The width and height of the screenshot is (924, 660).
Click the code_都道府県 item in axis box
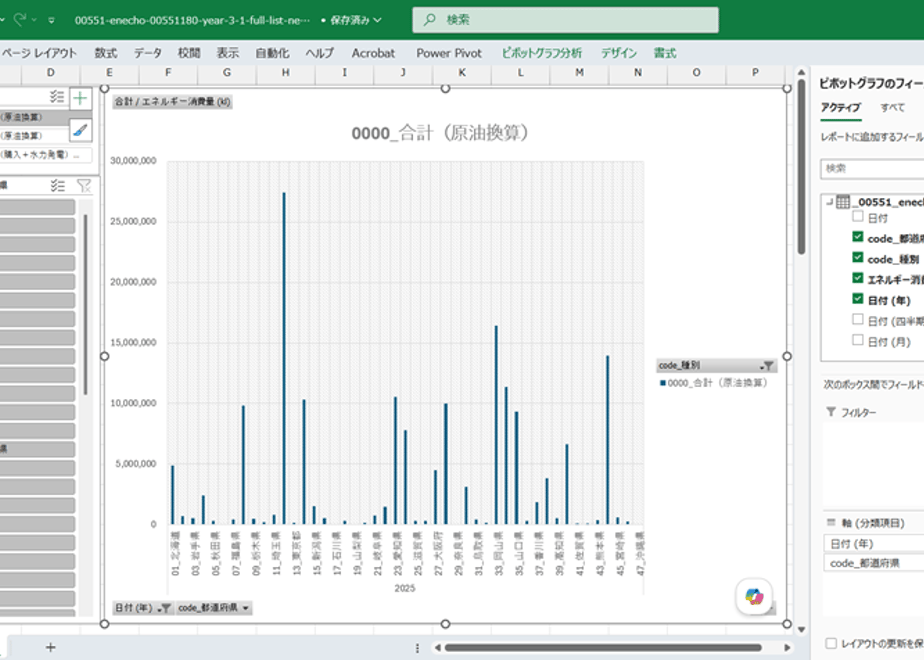tap(873, 563)
